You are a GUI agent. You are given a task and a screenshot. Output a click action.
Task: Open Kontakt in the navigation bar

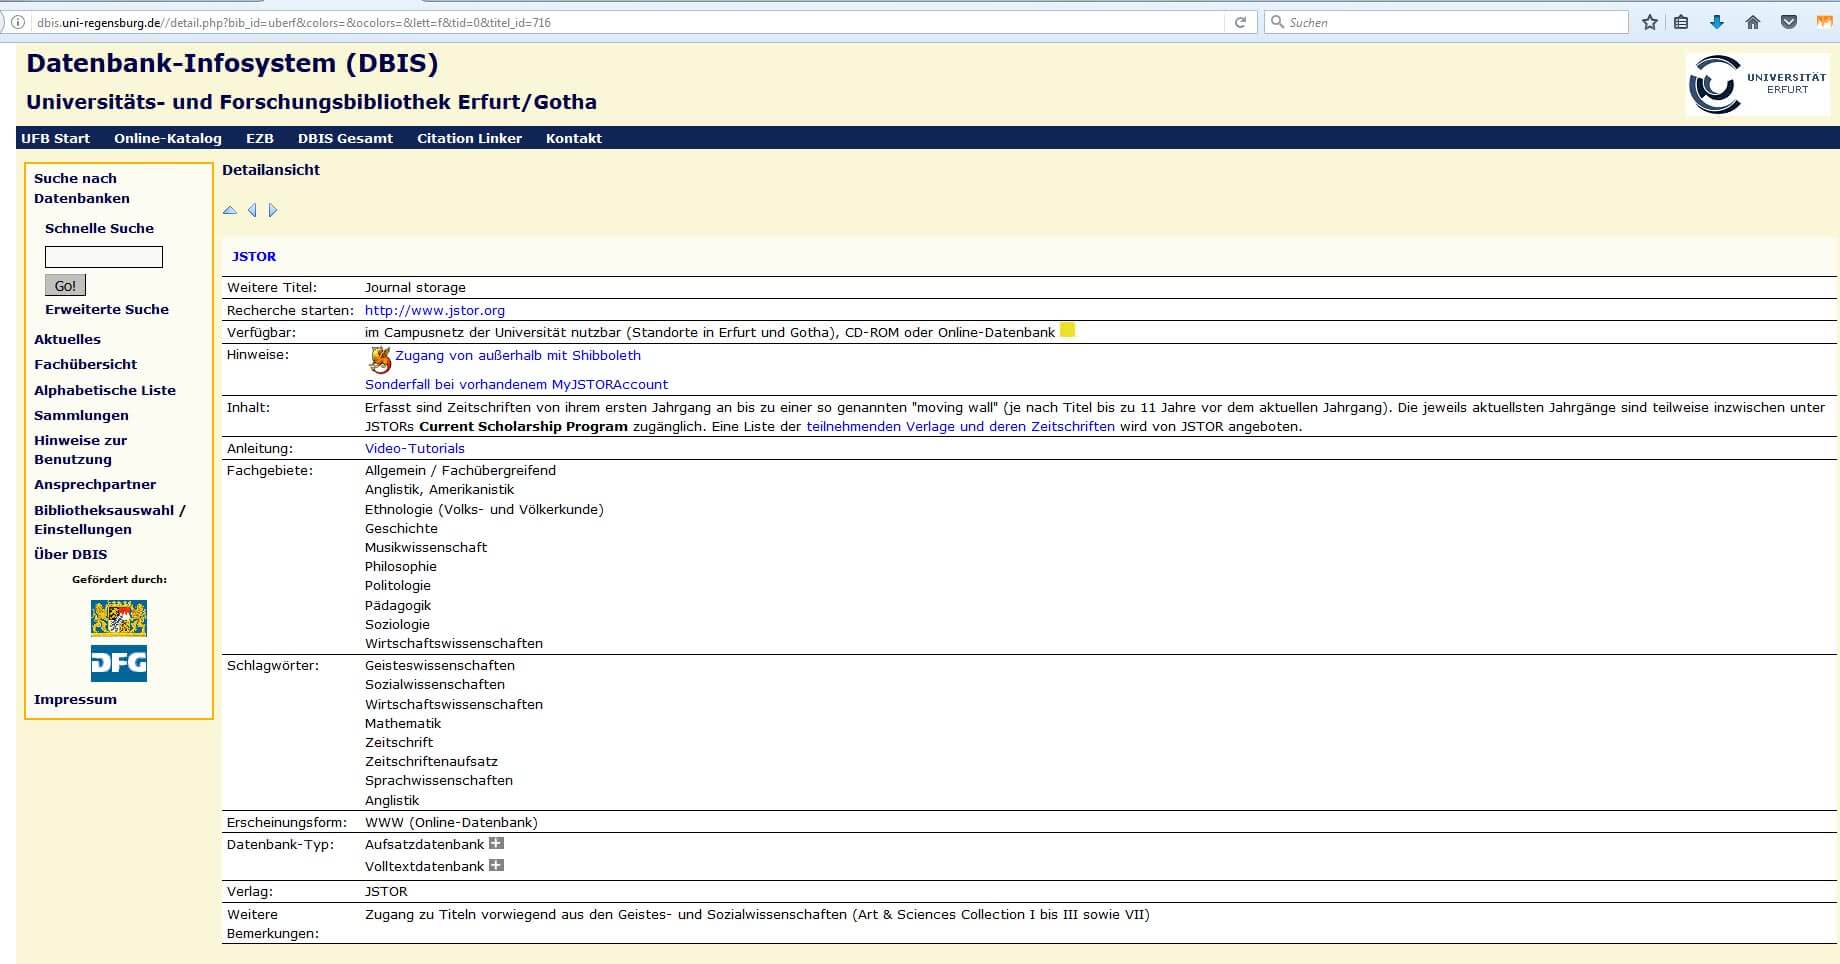[x=574, y=139]
